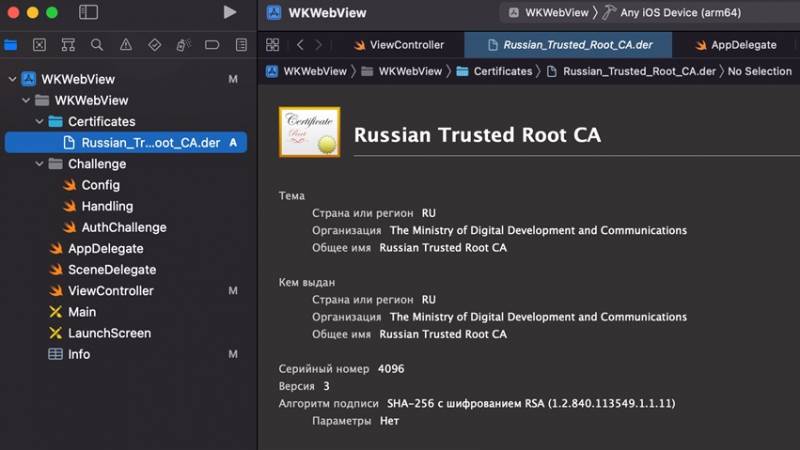Click the Тема section label

(x=292, y=196)
